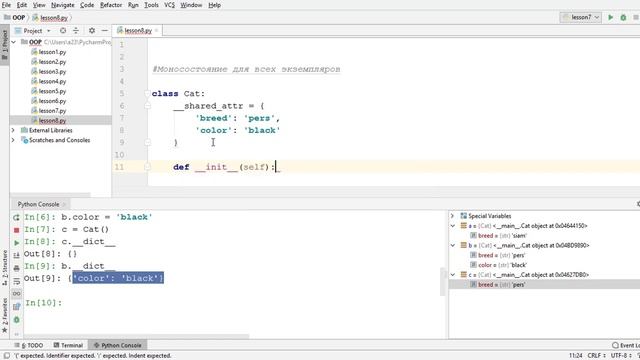Open lesson1.py in project tree

52,52
